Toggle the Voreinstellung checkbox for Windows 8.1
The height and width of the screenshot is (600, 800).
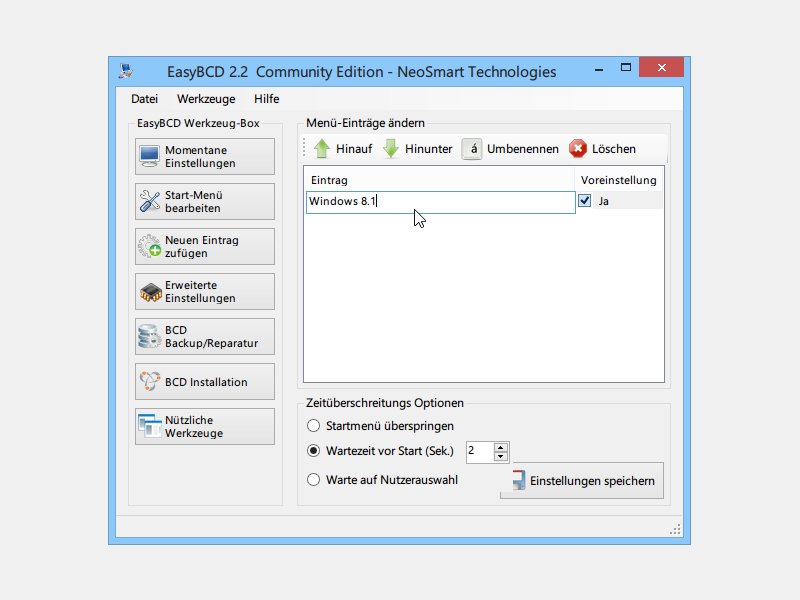[x=585, y=201]
